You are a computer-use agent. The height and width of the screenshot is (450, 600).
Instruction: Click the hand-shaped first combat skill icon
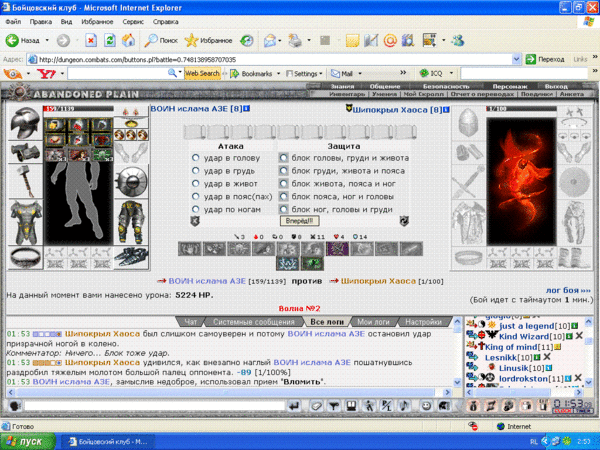tap(189, 249)
